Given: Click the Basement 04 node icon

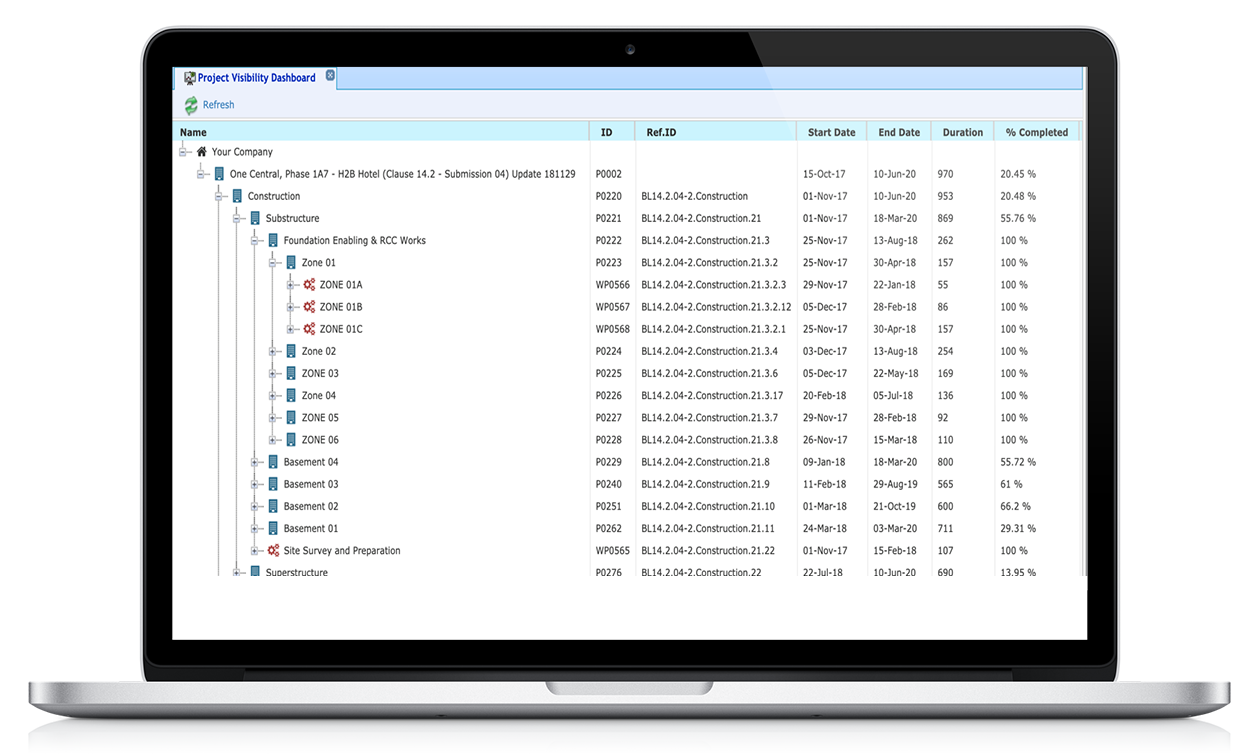Looking at the screenshot, I should (273, 462).
